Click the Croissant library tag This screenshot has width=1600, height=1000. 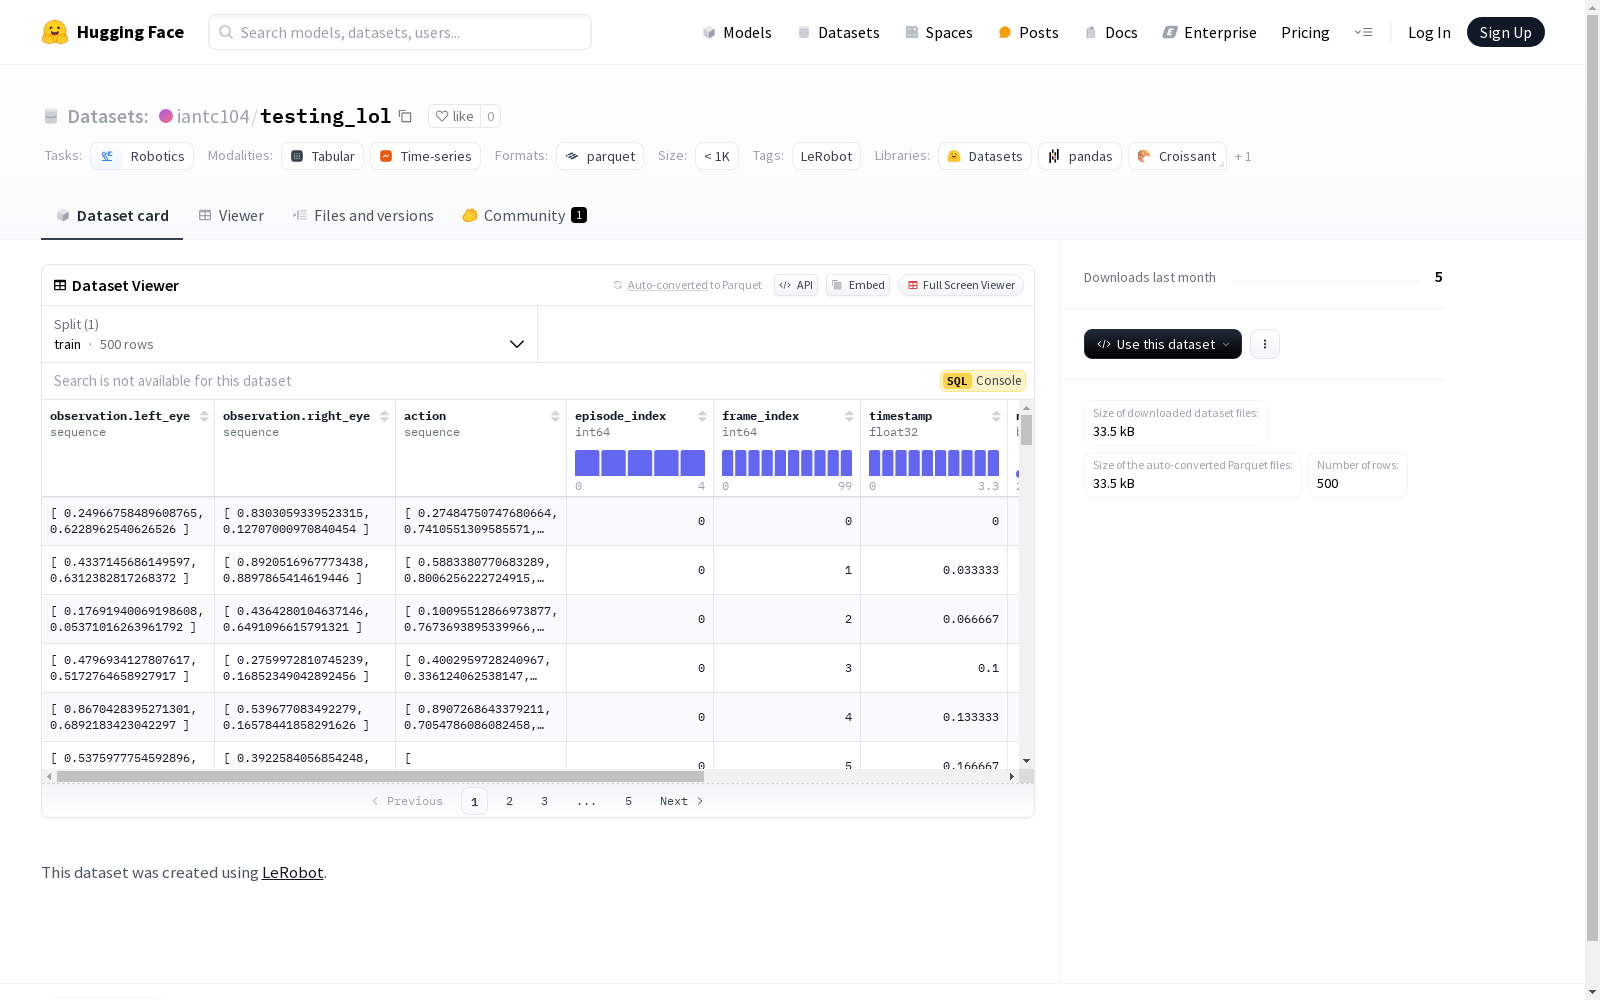tap(1177, 156)
